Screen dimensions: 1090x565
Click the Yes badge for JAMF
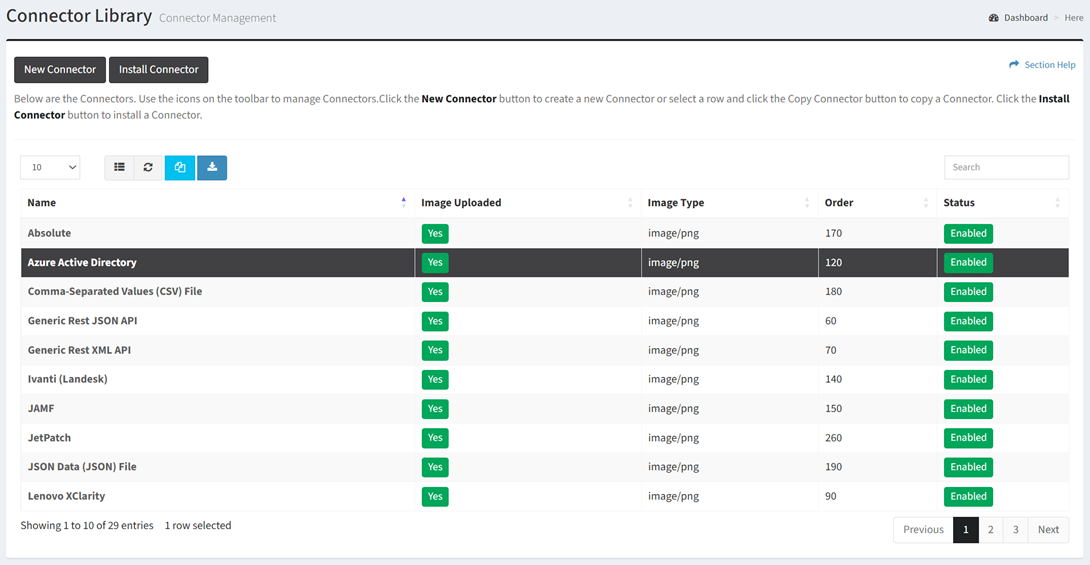click(435, 409)
